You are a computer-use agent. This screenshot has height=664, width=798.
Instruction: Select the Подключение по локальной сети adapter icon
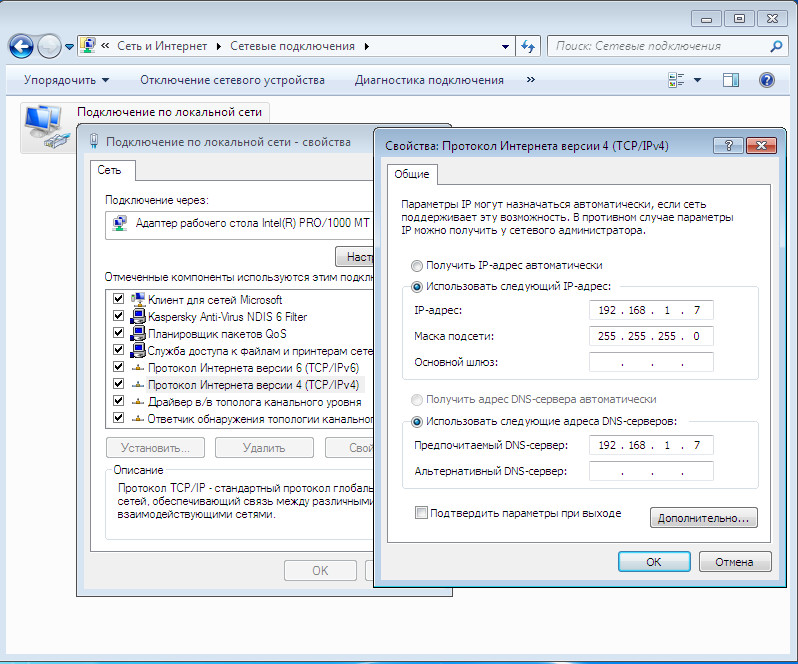[47, 127]
